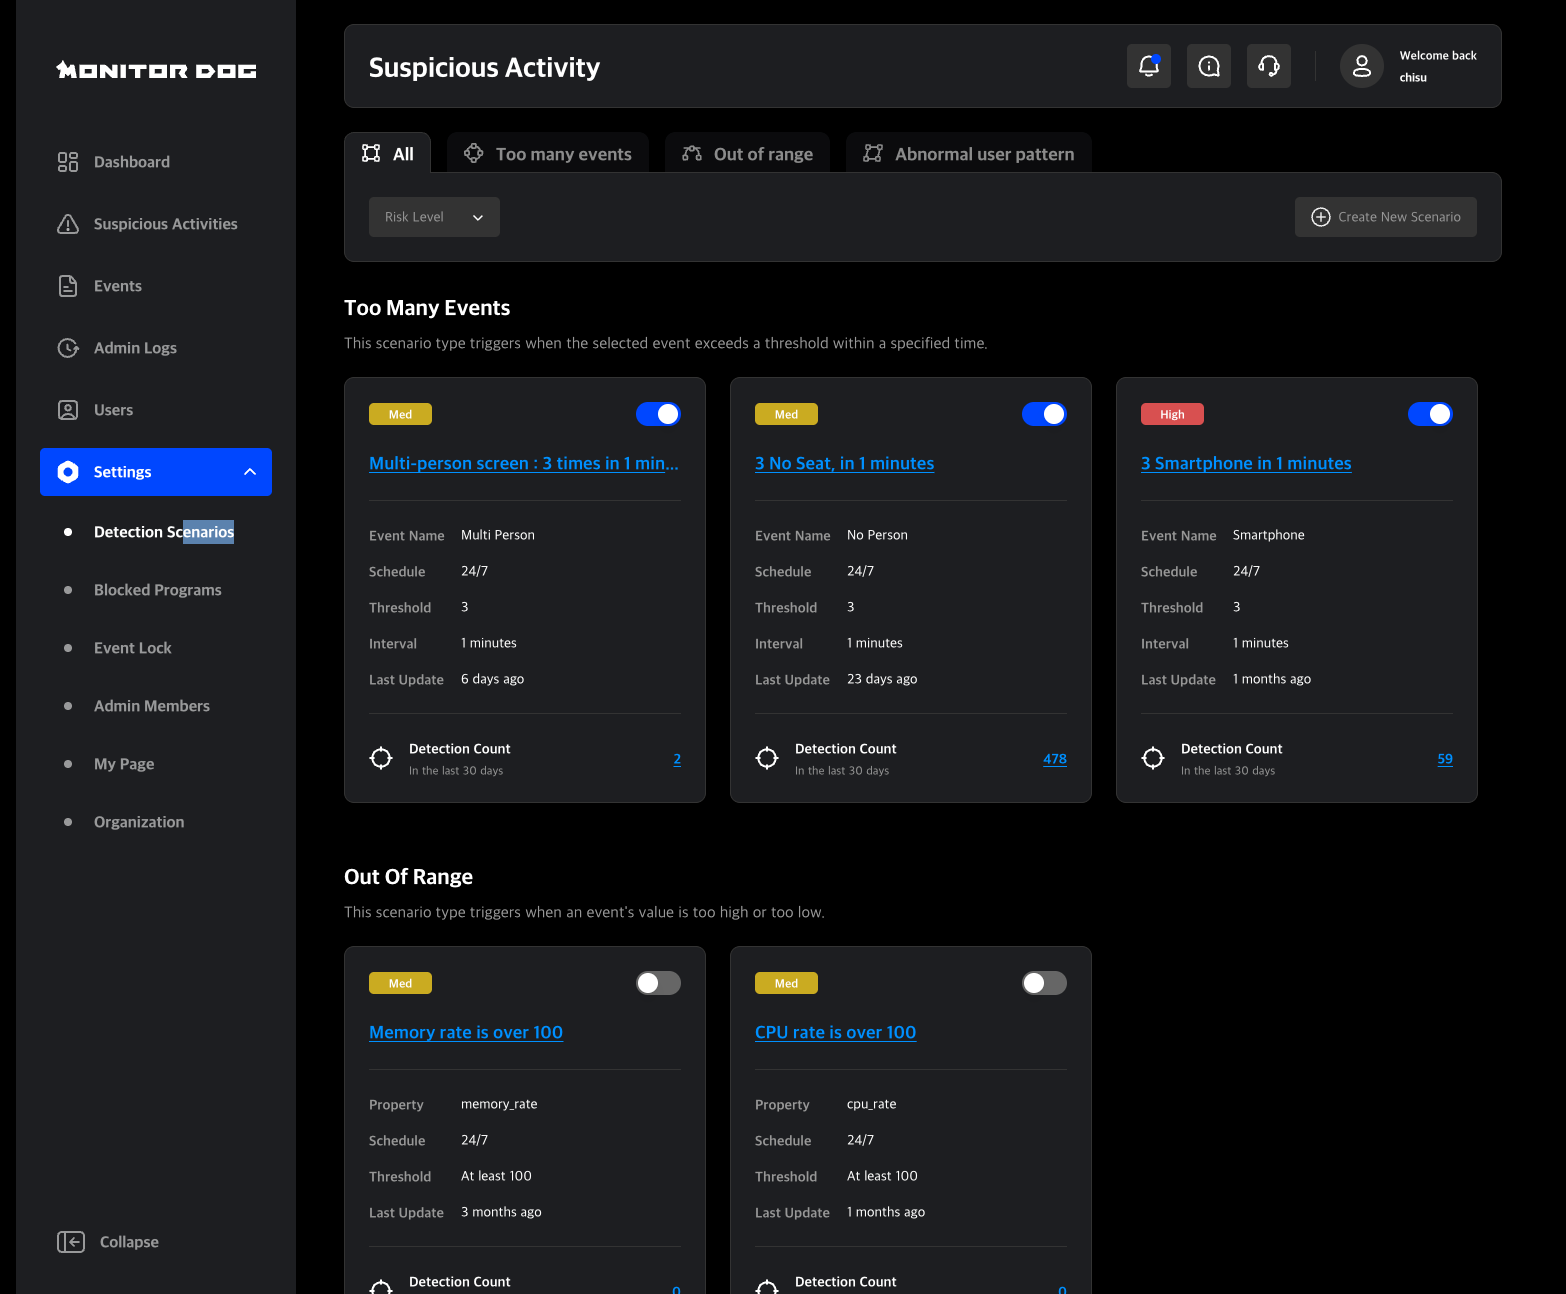
Task: Switch to the Too many events tab
Action: [x=548, y=154]
